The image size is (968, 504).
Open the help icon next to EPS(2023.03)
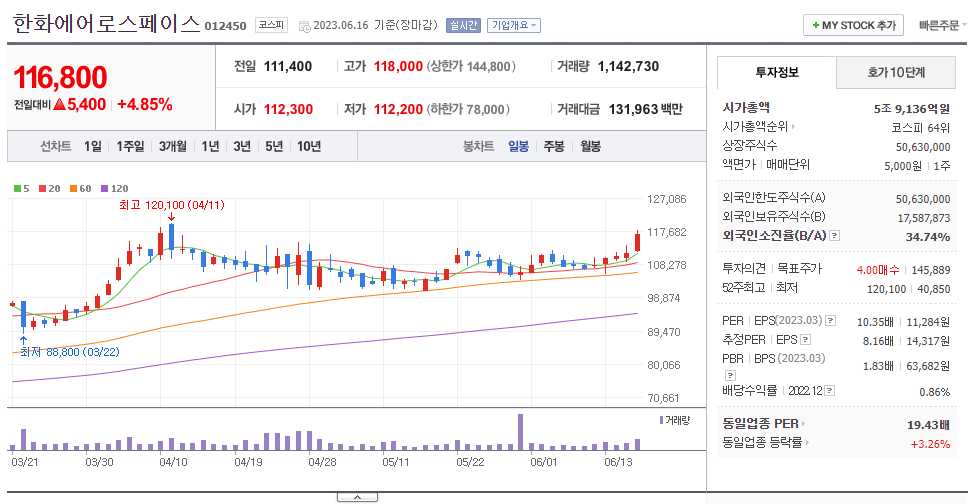[830, 321]
